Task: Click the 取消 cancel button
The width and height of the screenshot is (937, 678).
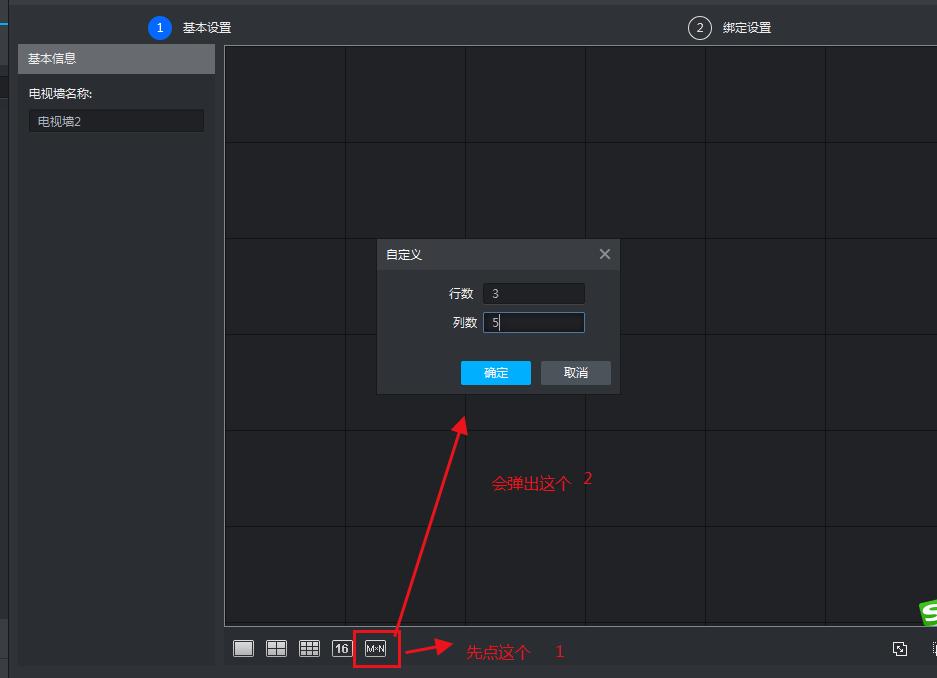Action: click(x=575, y=372)
